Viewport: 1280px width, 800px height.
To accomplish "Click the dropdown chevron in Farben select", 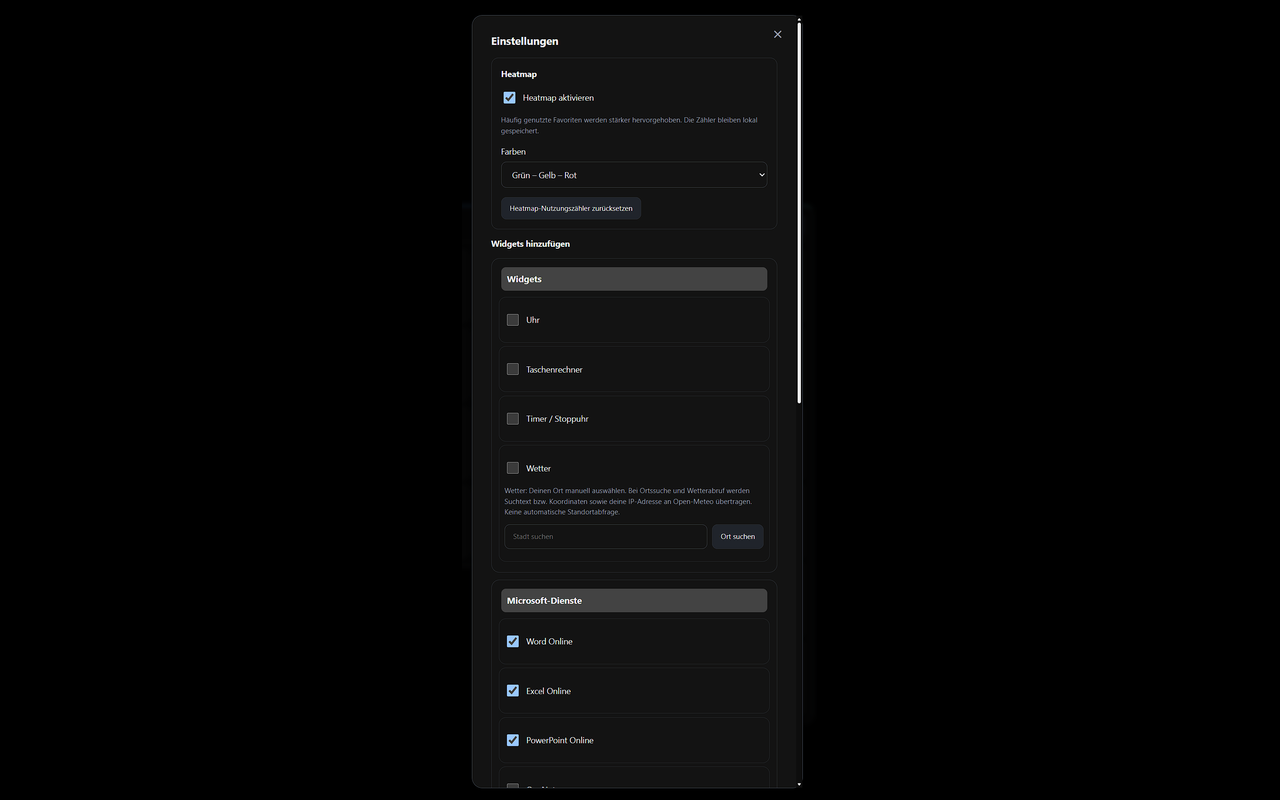I will click(x=761, y=175).
